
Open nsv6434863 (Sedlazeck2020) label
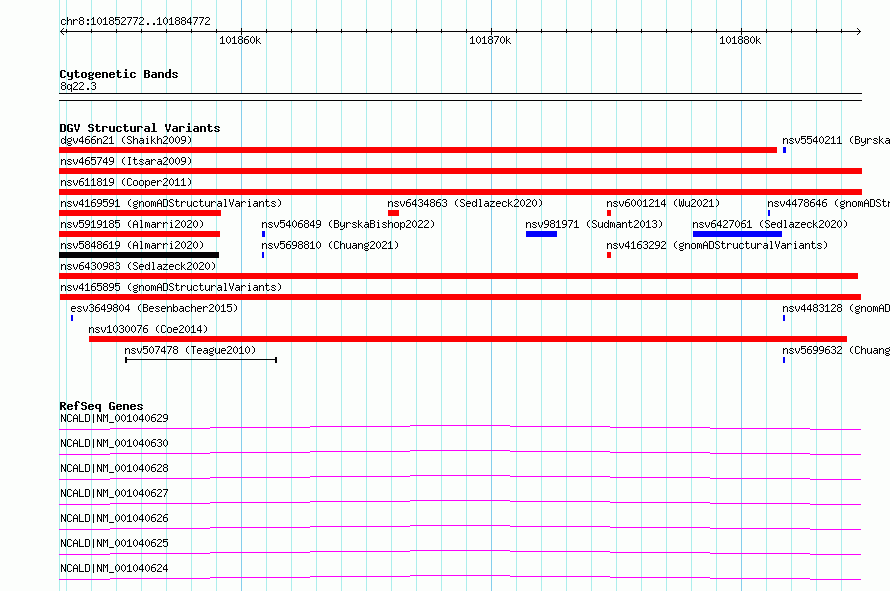click(465, 203)
